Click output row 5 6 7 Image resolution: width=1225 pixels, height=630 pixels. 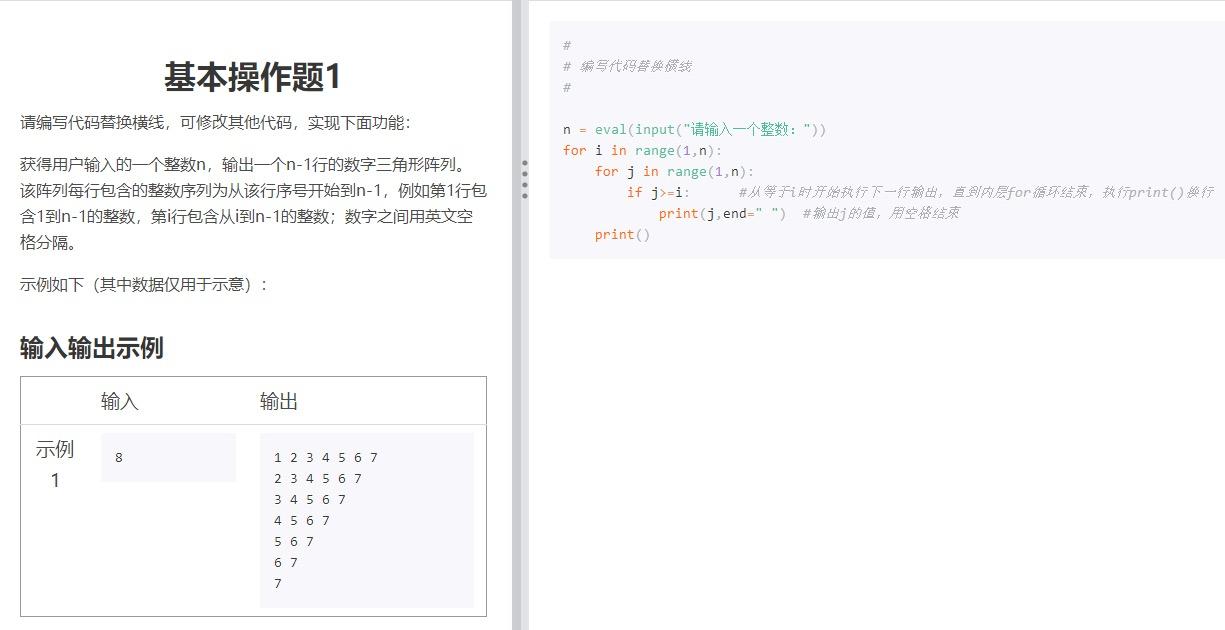click(294, 542)
